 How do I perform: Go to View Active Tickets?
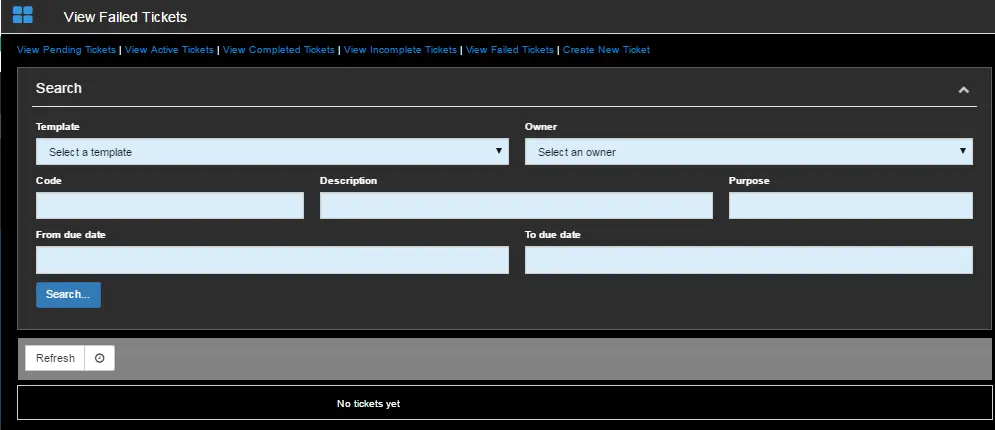point(169,50)
